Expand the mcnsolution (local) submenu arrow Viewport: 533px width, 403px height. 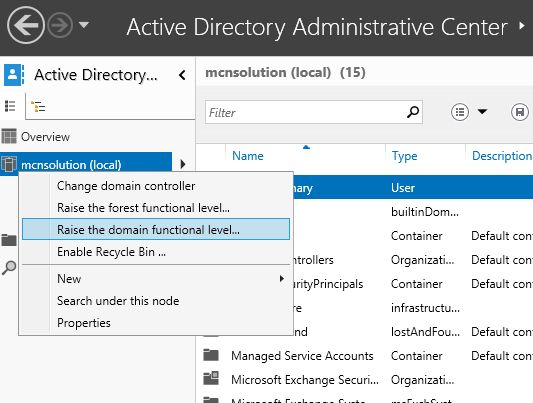pyautogui.click(x=183, y=164)
